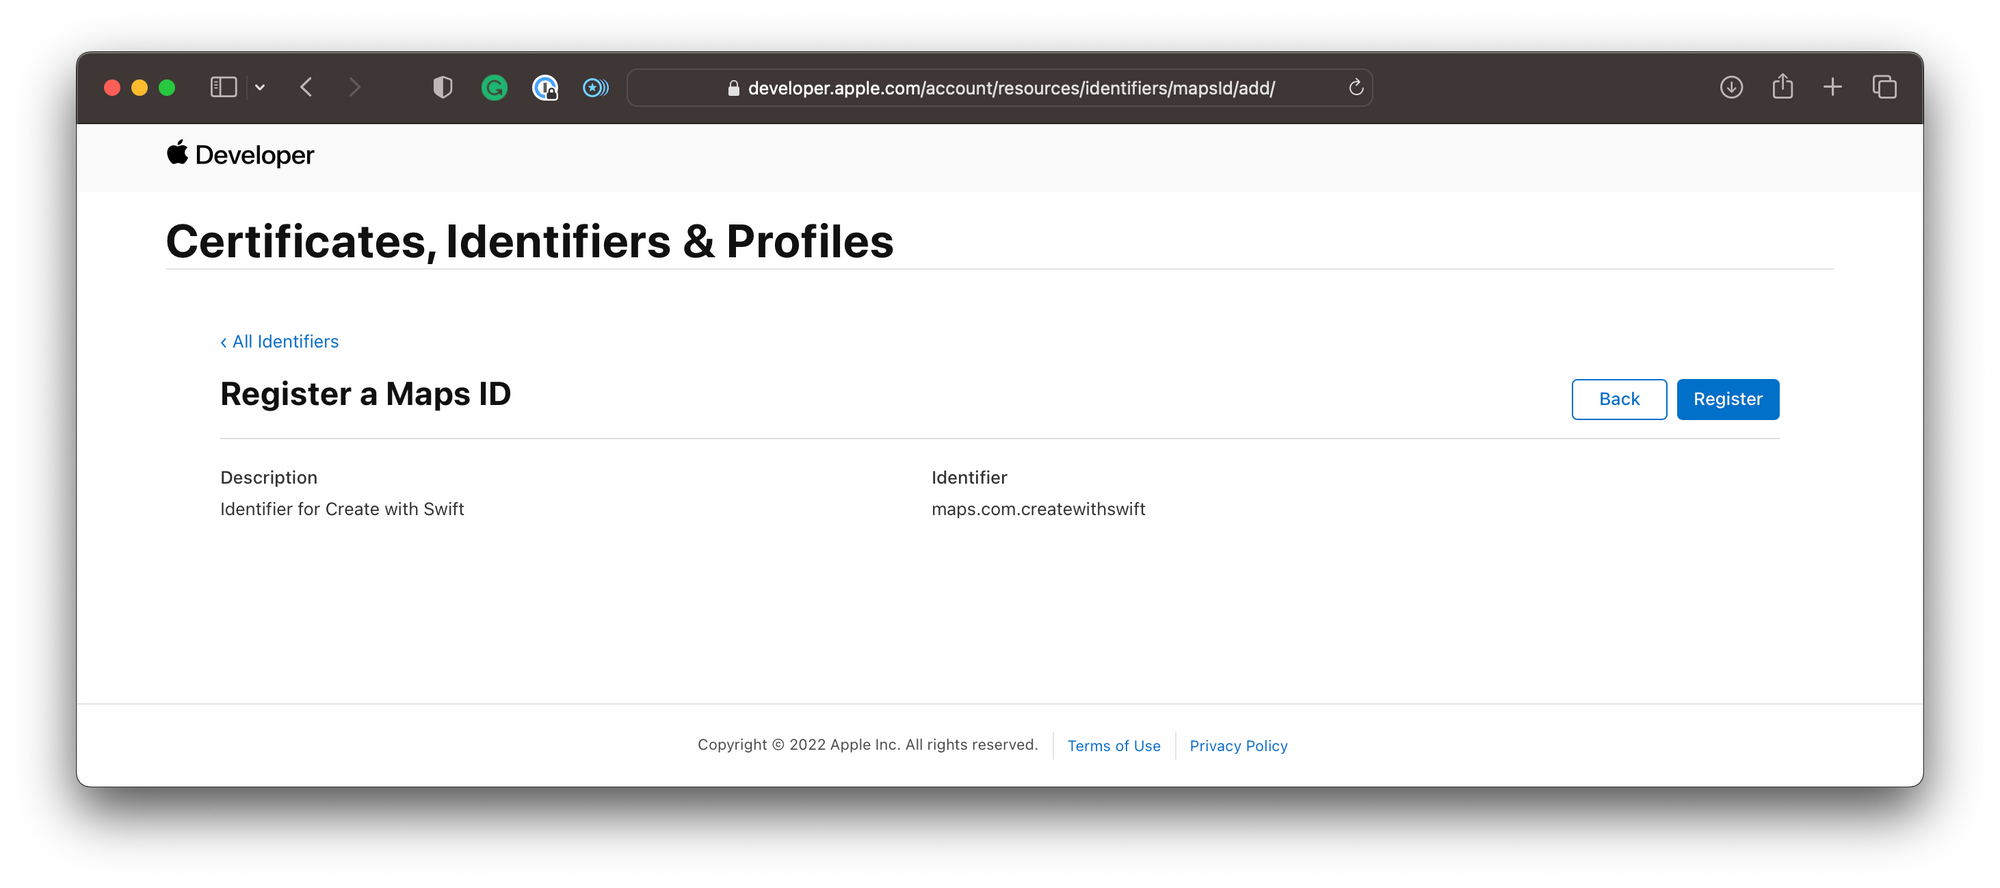Click the Apple Developer logo
This screenshot has height=888, width=2000.
pos(240,154)
